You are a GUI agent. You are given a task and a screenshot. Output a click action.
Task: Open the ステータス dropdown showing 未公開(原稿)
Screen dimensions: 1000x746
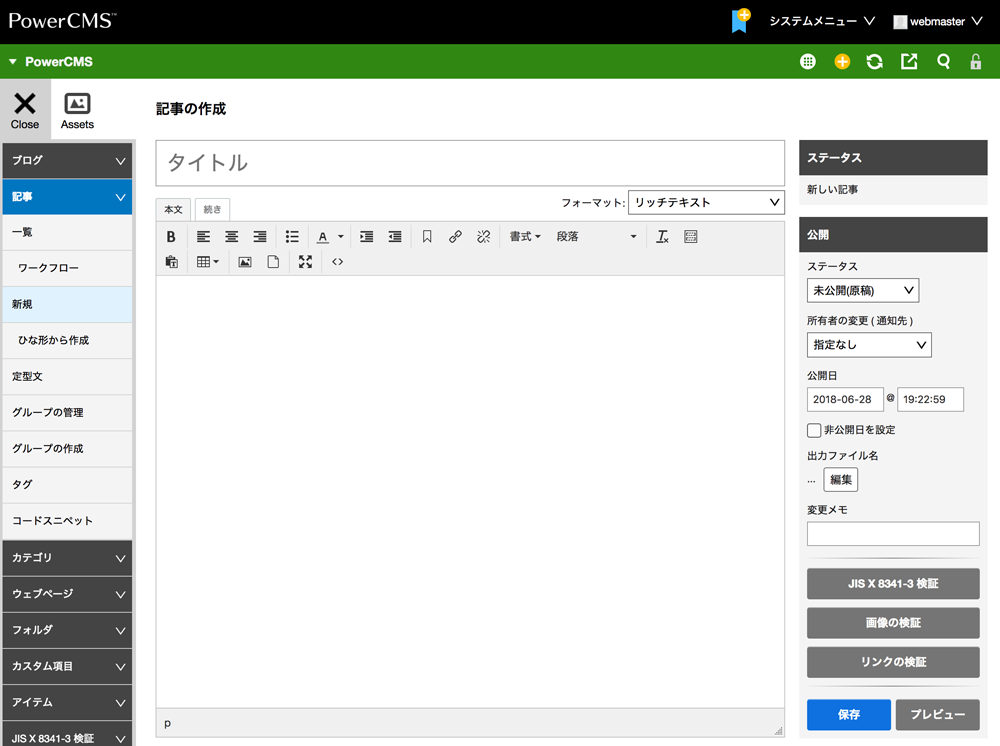click(862, 290)
